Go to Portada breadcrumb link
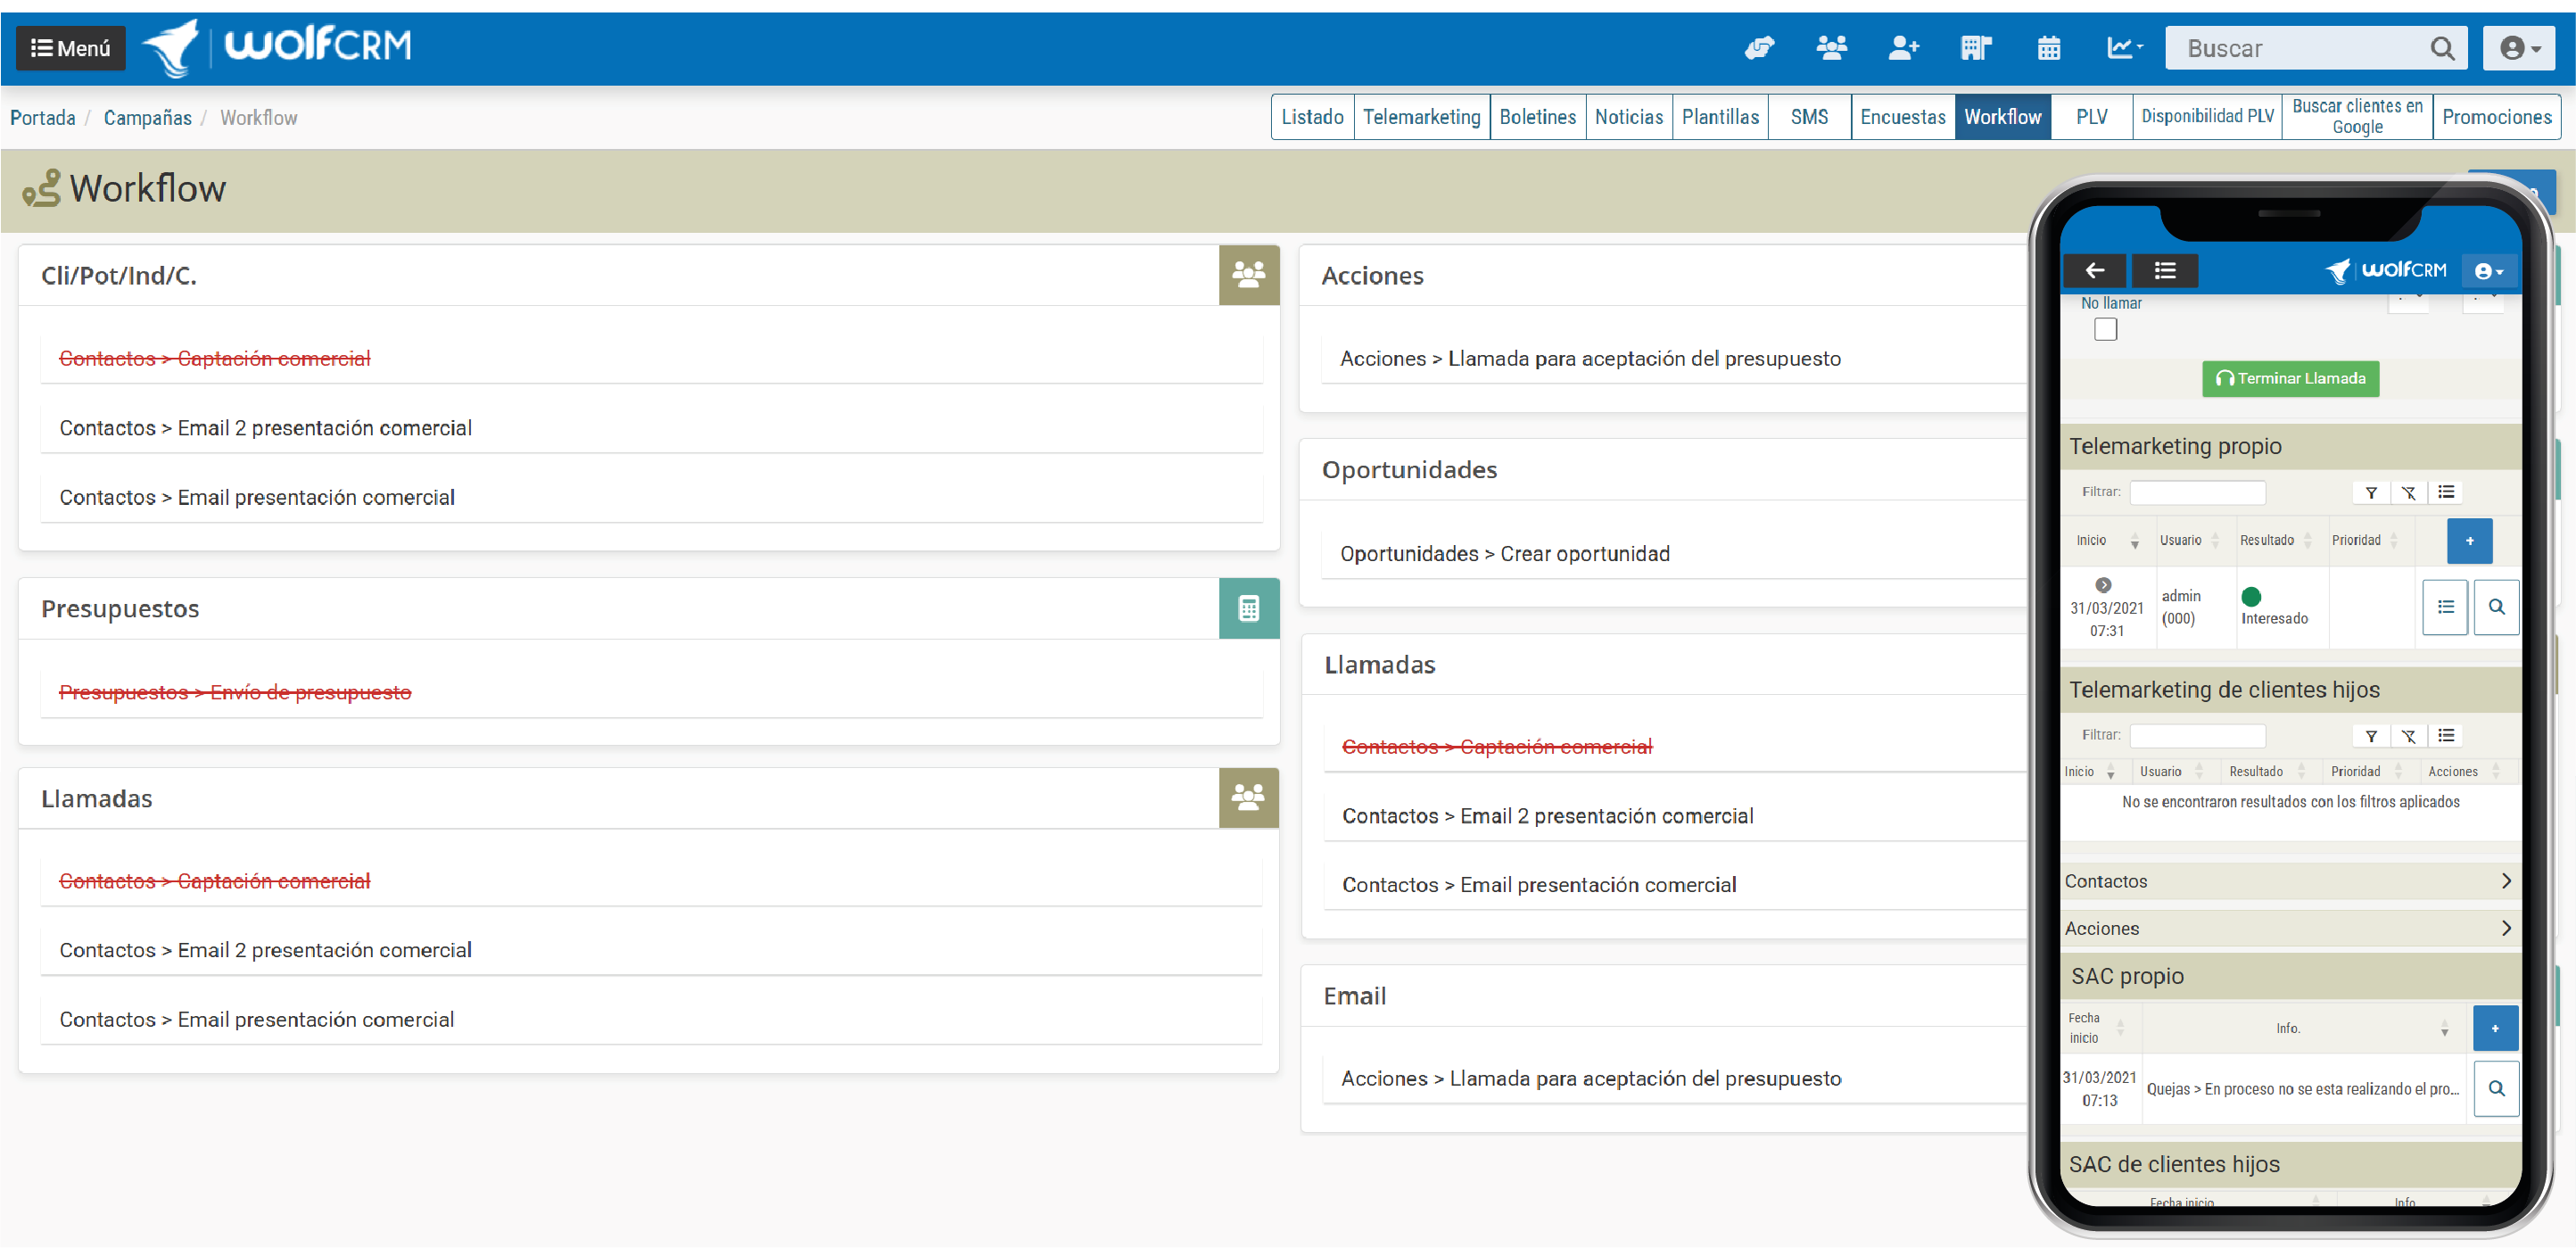This screenshot has height=1248, width=2576. pyautogui.click(x=43, y=118)
